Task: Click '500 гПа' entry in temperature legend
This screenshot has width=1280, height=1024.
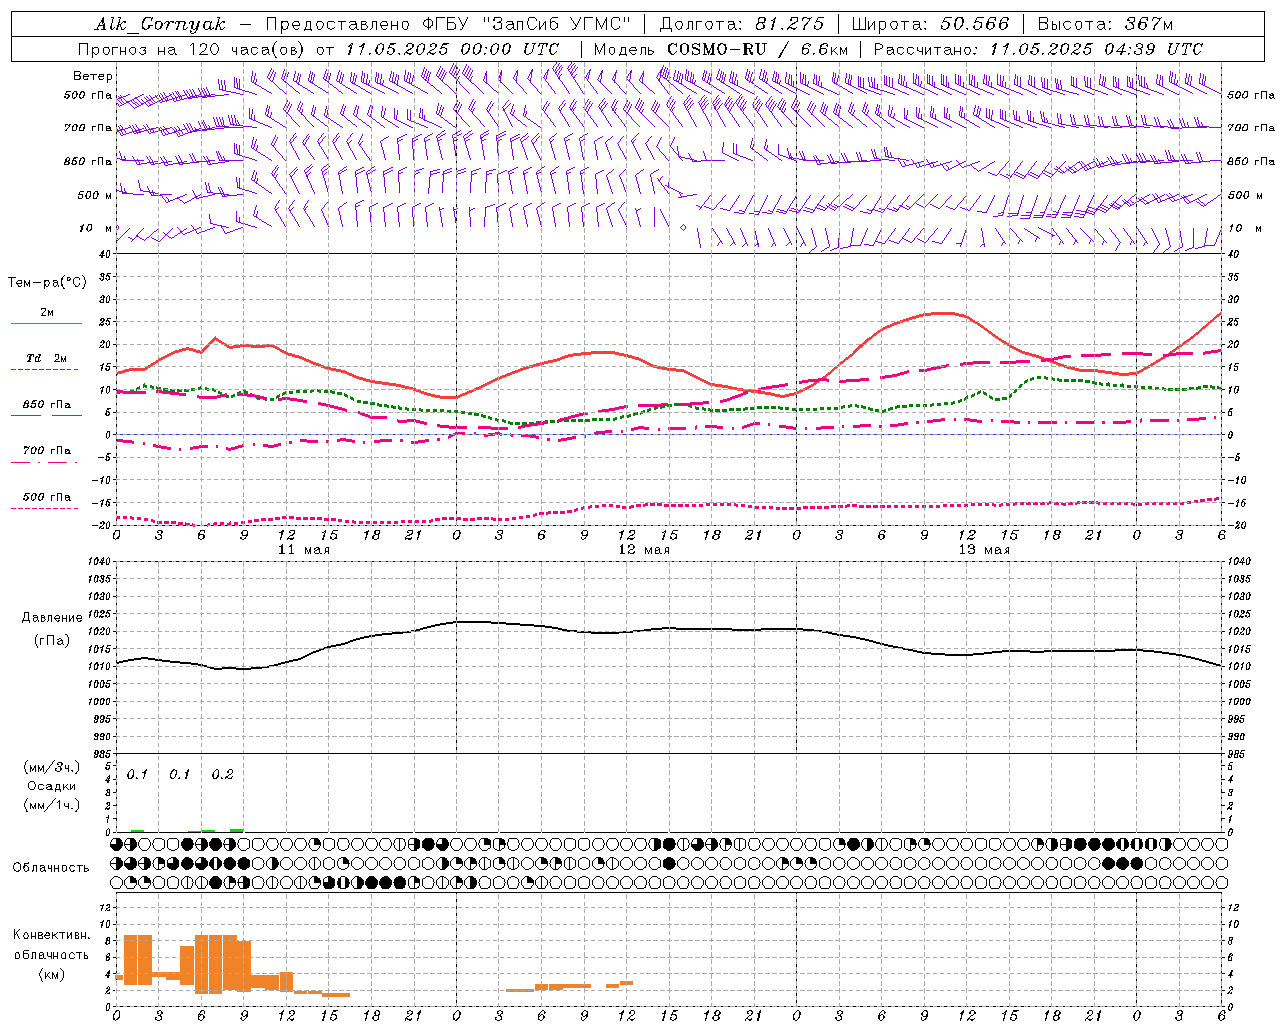Action: [46, 497]
